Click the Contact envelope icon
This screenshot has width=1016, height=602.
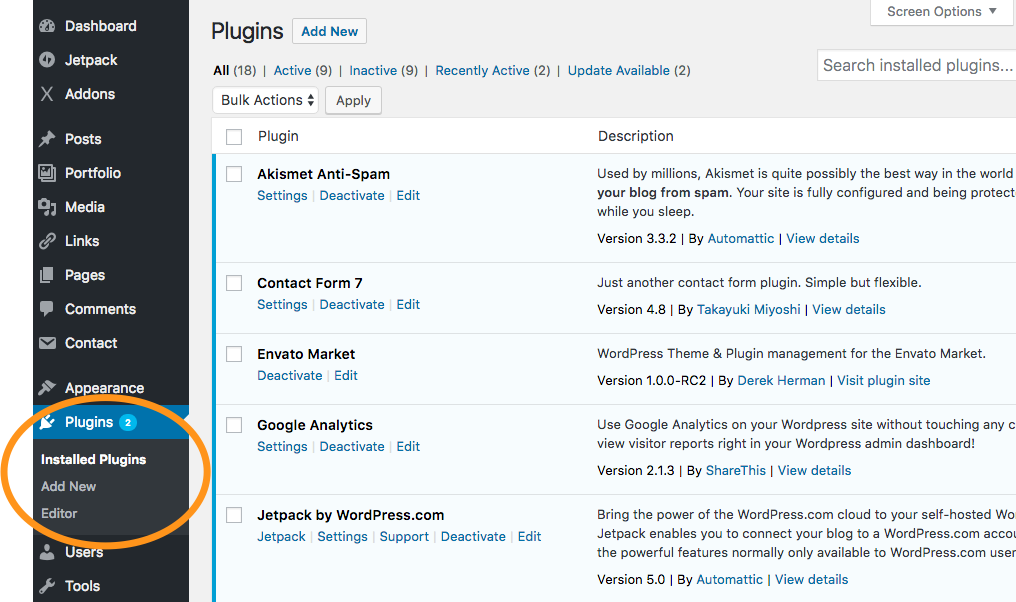(x=47, y=343)
